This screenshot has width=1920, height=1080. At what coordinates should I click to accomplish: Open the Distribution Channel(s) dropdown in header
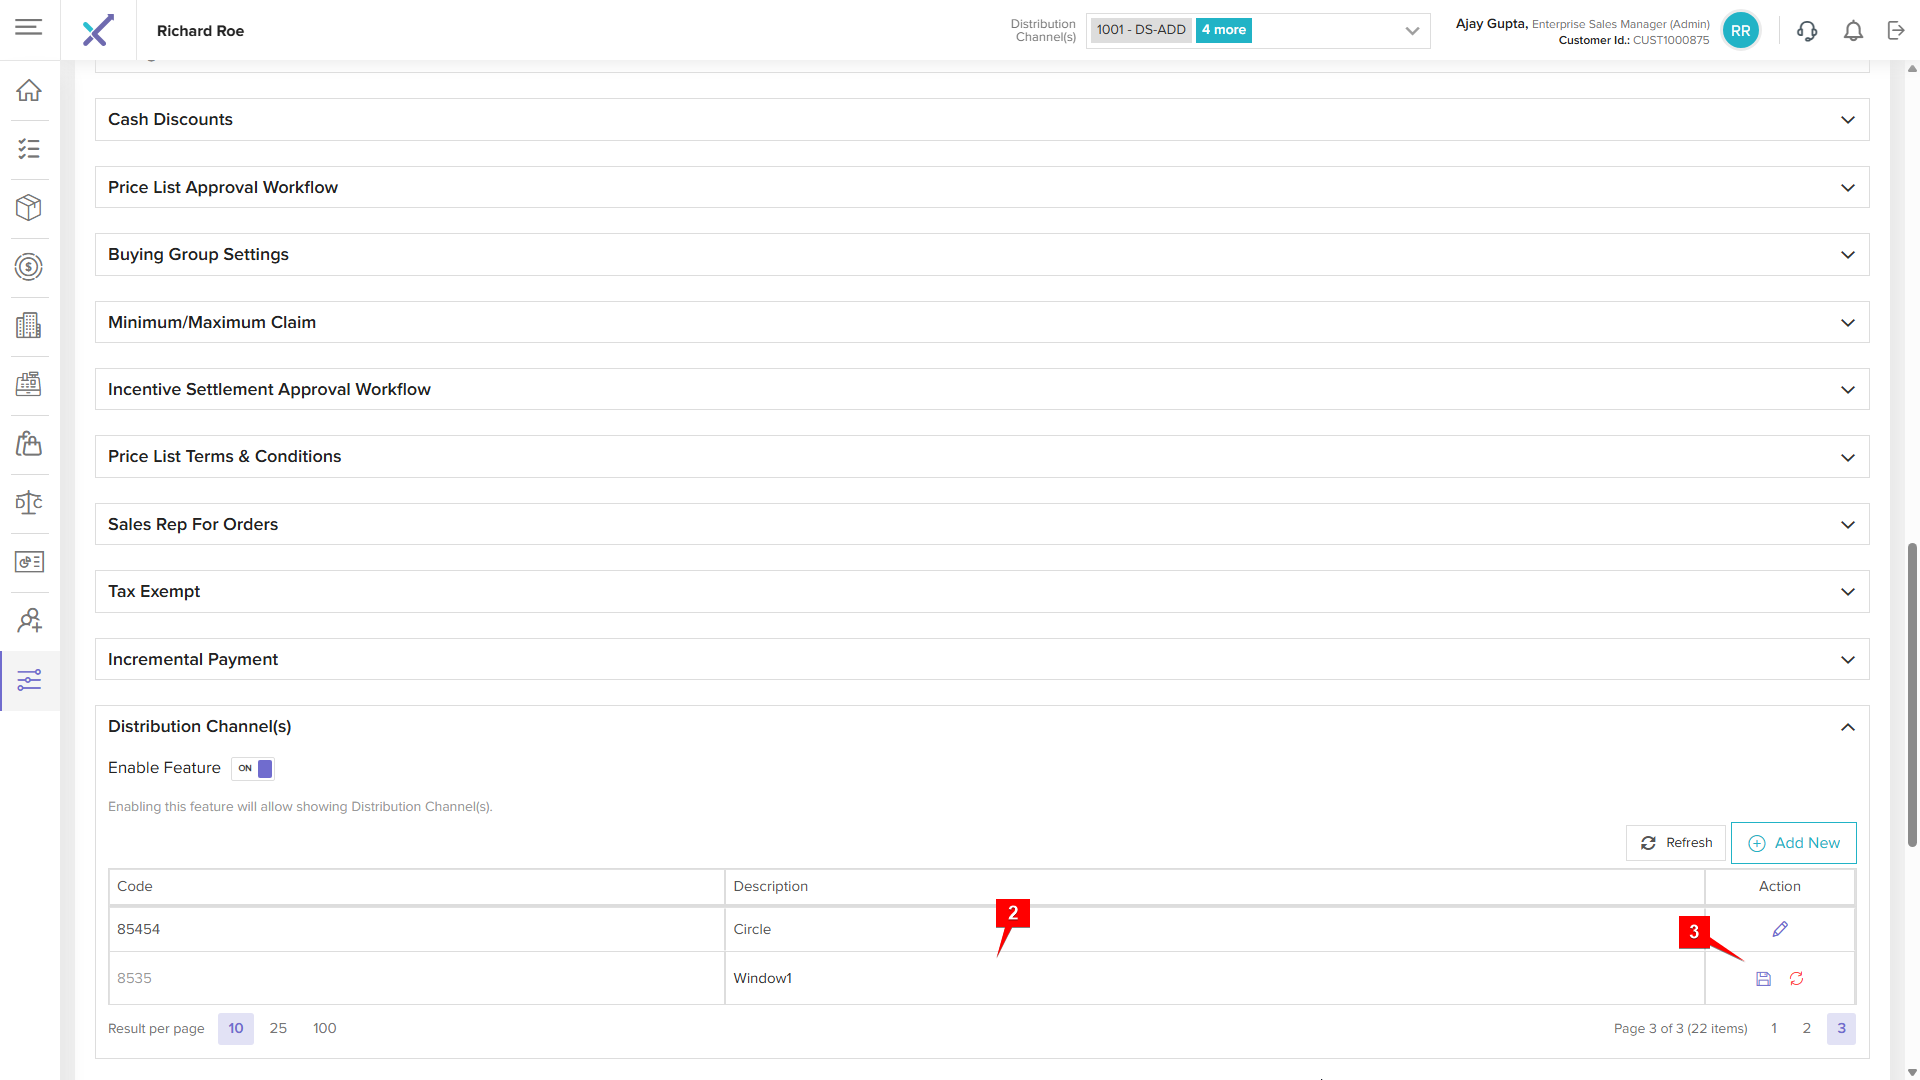1411,31
